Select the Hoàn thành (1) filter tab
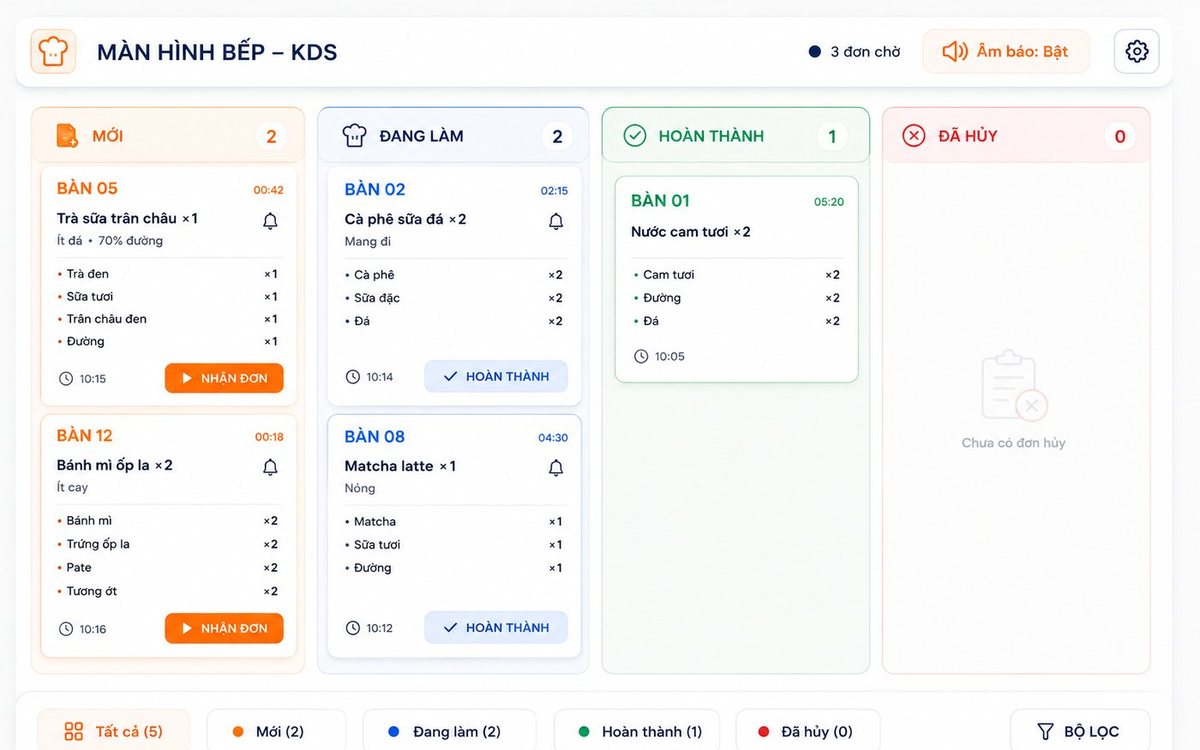 click(636, 731)
